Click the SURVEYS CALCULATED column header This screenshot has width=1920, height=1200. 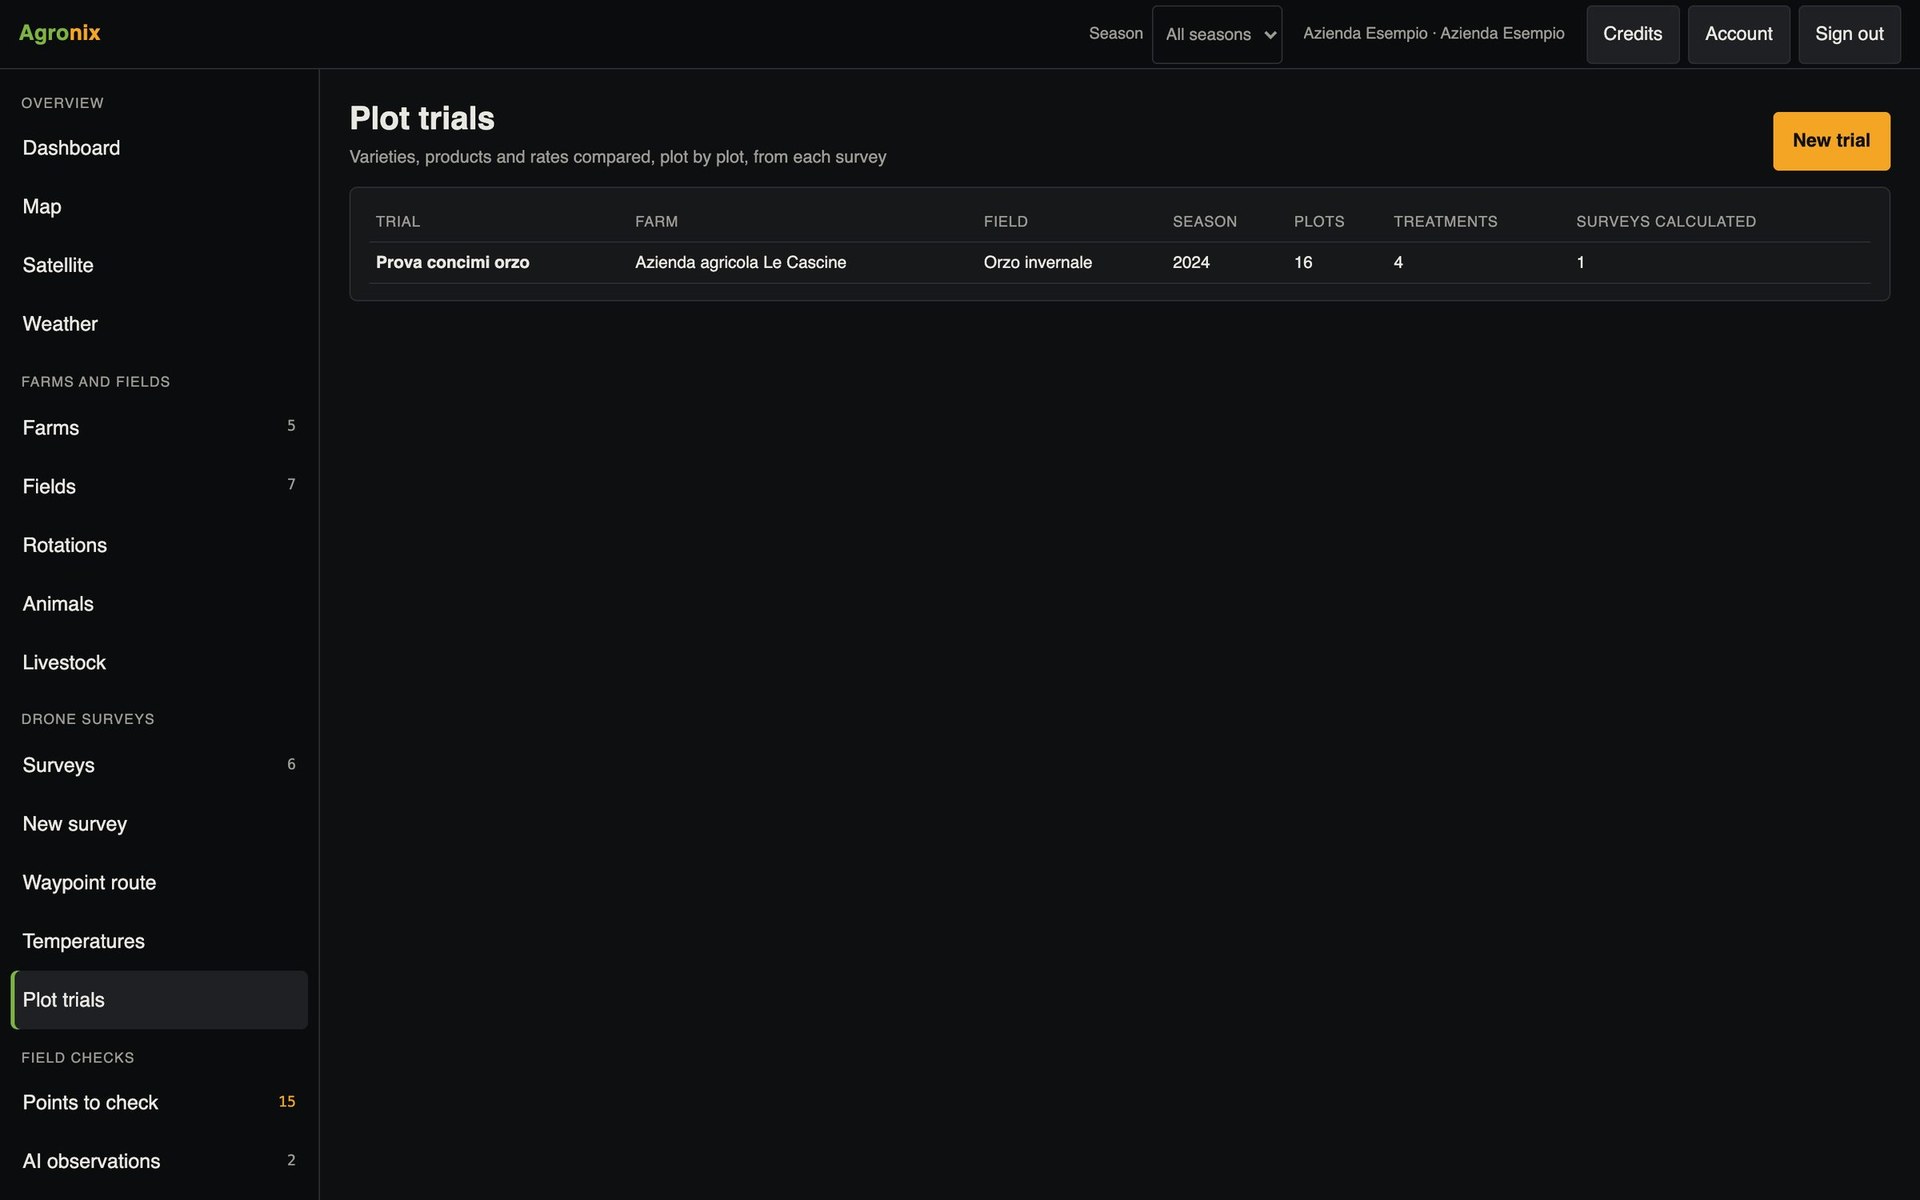pyautogui.click(x=1665, y=222)
